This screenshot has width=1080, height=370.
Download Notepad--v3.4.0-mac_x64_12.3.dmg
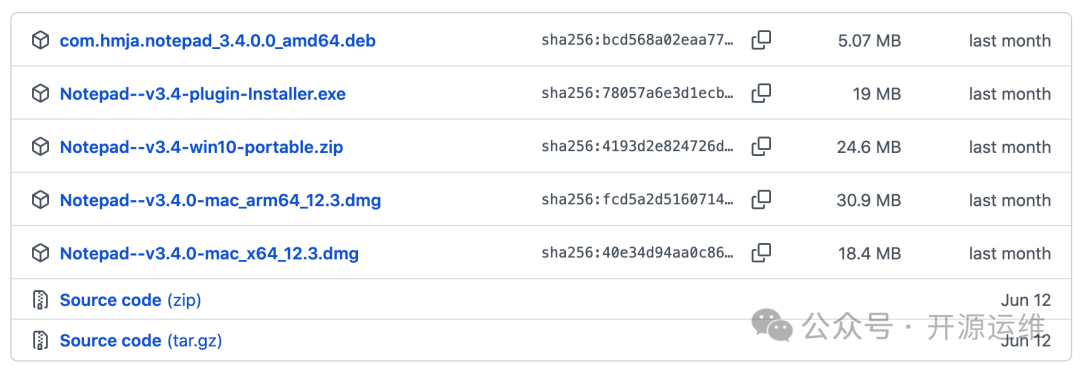click(209, 254)
